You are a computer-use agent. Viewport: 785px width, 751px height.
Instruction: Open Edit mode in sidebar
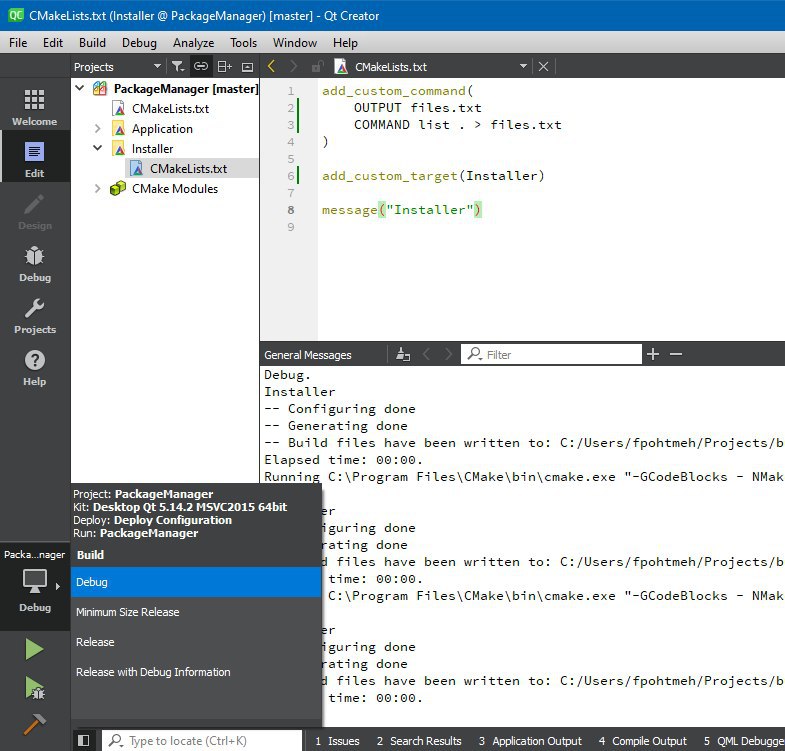tap(35, 159)
